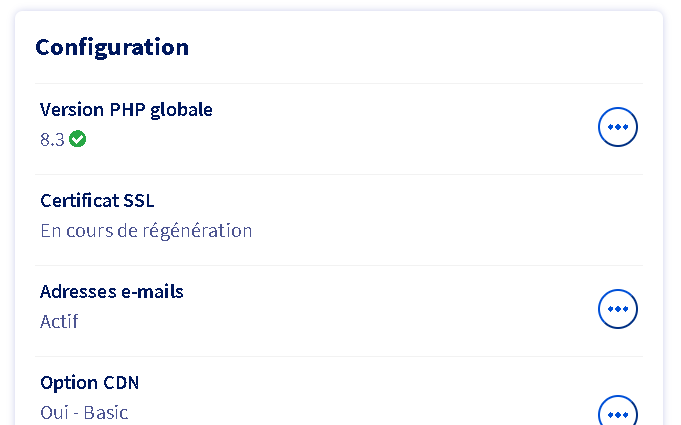Viewport: 681px width, 425px height.
Task: Open the Version PHP globale actions menu
Action: point(617,127)
